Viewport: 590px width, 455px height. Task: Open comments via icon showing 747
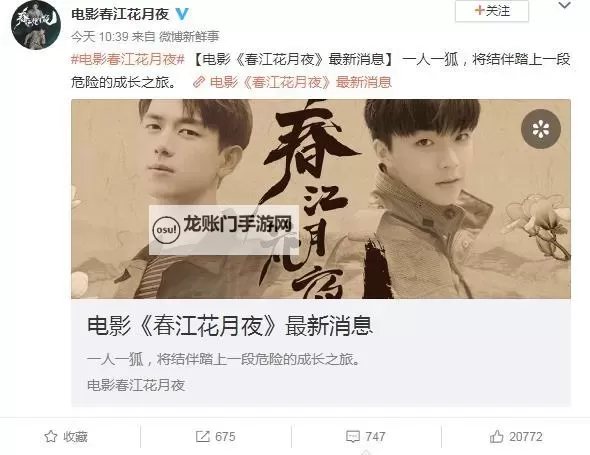pyautogui.click(x=366, y=437)
